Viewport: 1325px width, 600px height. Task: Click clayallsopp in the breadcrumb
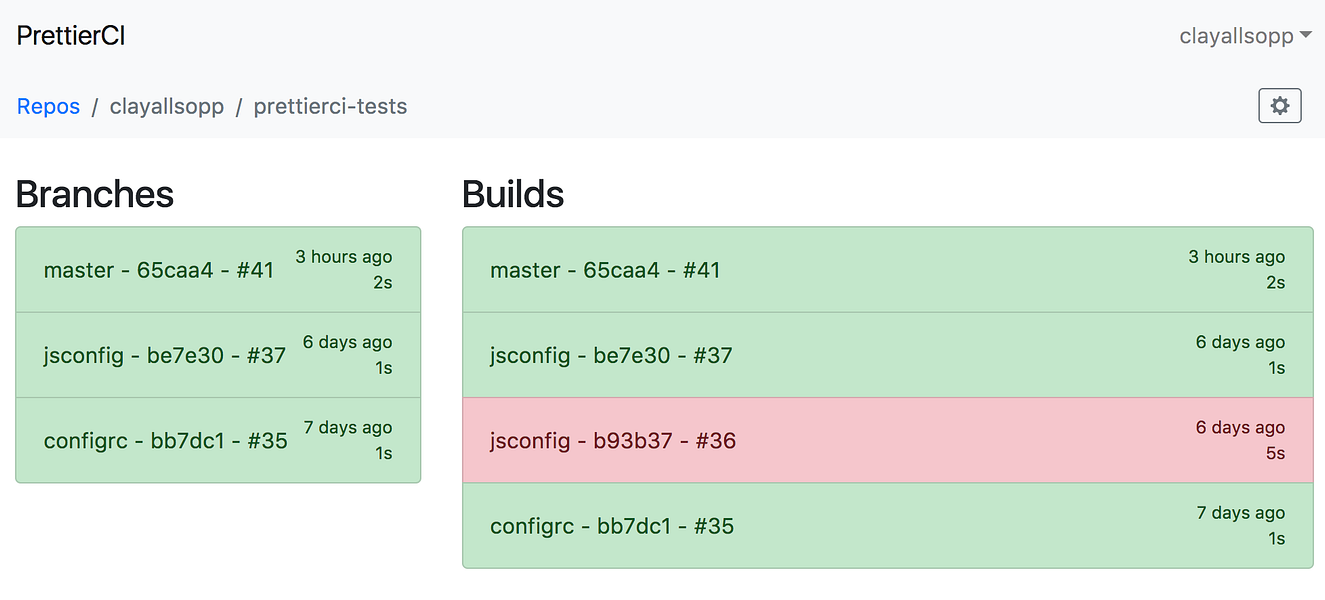pos(167,106)
